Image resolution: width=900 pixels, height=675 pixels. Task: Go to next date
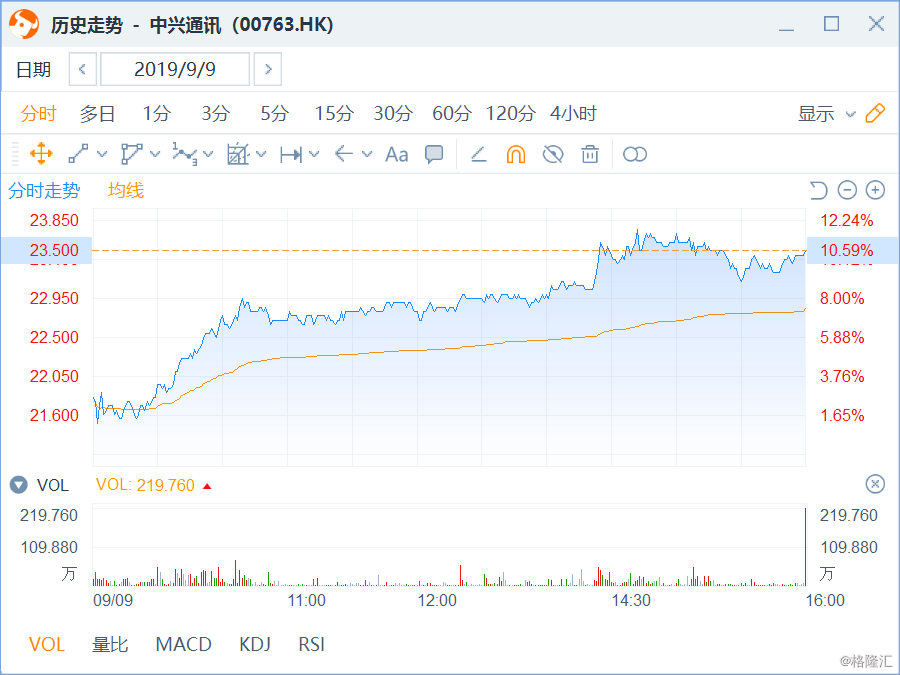pos(268,69)
